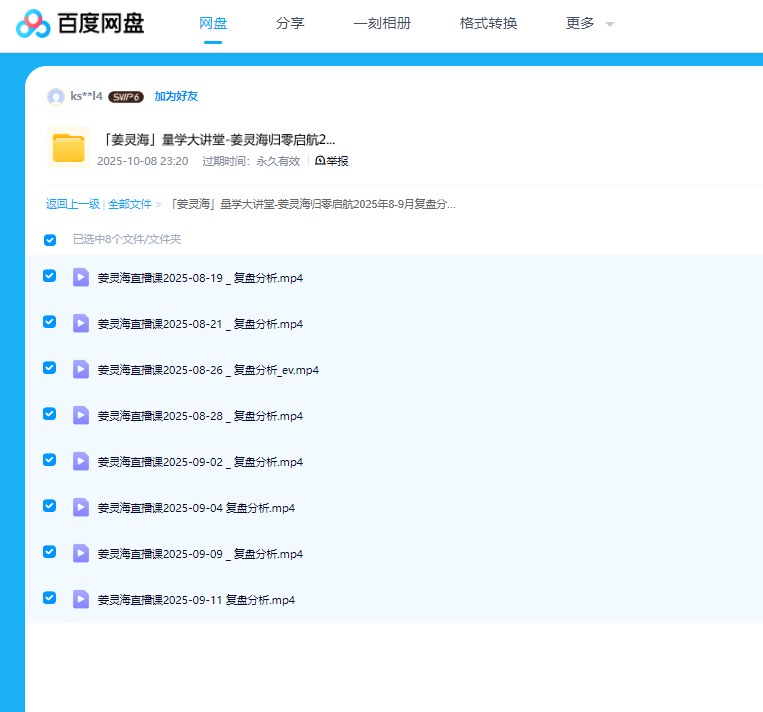Click the SVIP6 membership badge
The height and width of the screenshot is (712, 763).
tap(126, 97)
